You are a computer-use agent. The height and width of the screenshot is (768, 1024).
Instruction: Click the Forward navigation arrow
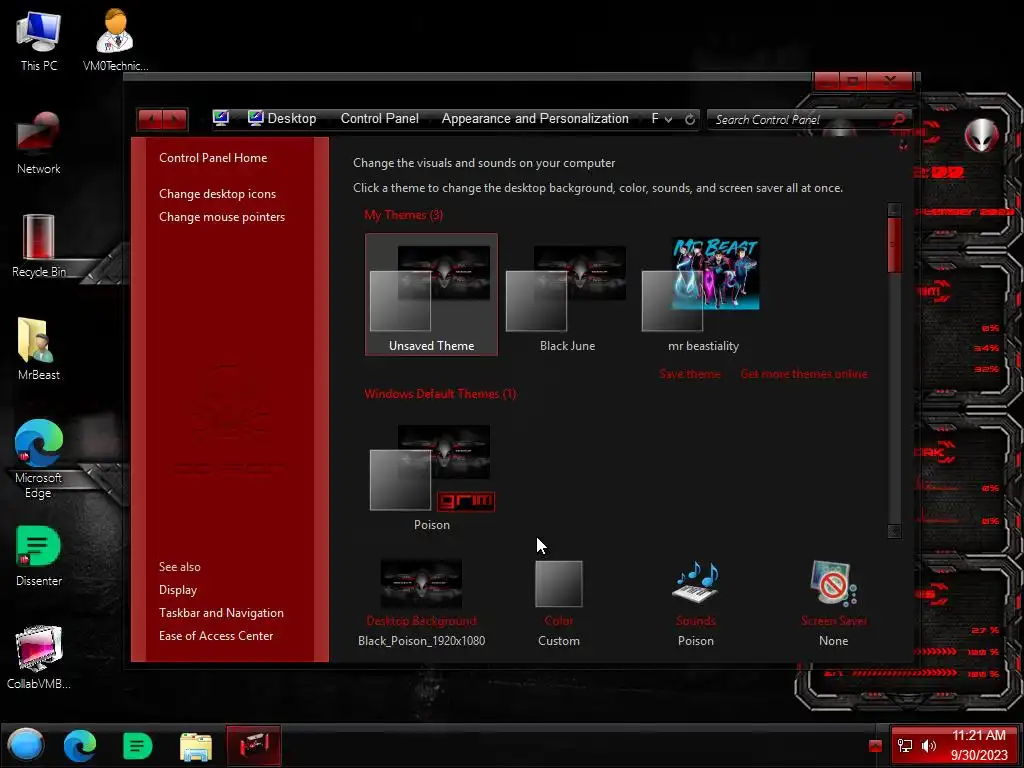175,120
